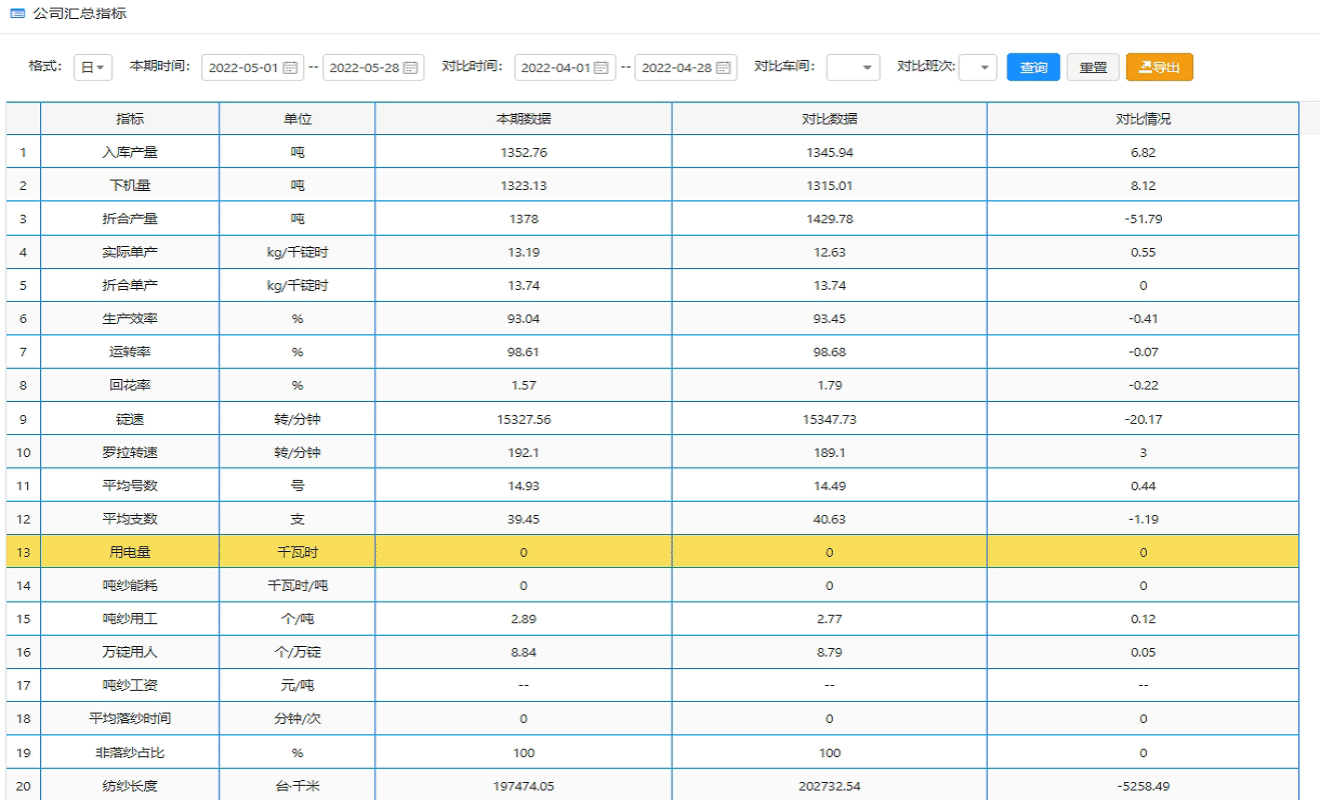
Task: Open calendar for start date 2022-05-01
Action: (x=291, y=68)
